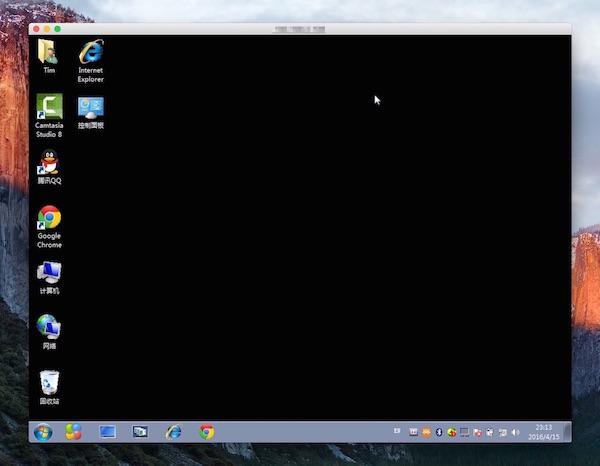Open the Windows Start menu
Viewport: 600px width, 466px height.
(43, 432)
